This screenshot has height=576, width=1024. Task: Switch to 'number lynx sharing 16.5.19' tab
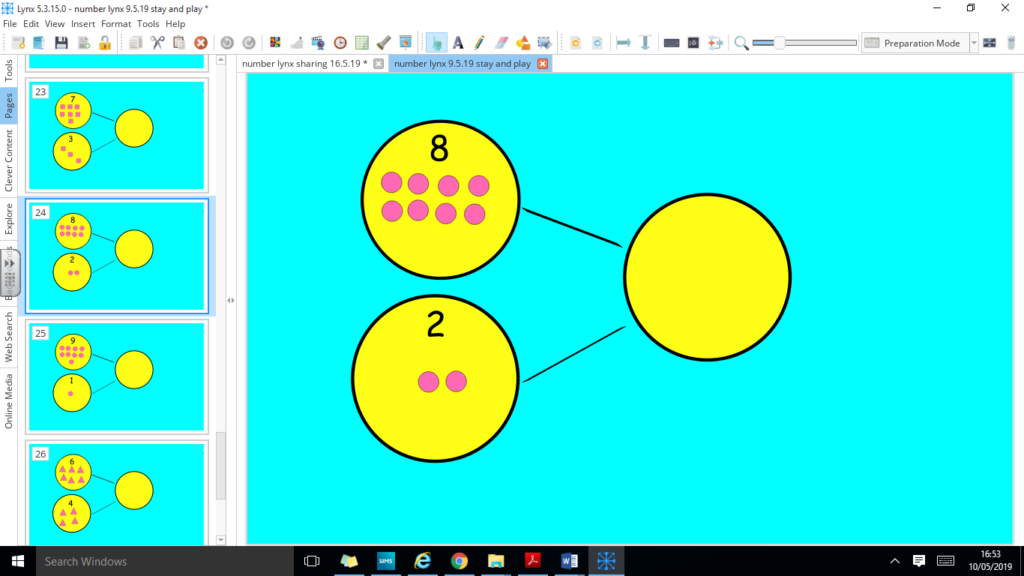304,63
